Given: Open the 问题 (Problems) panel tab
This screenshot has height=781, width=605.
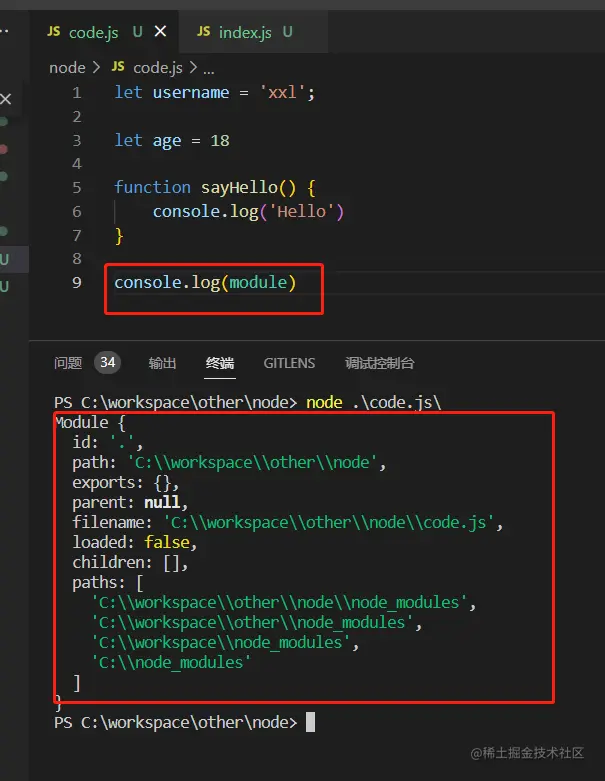Looking at the screenshot, I should pyautogui.click(x=68, y=363).
